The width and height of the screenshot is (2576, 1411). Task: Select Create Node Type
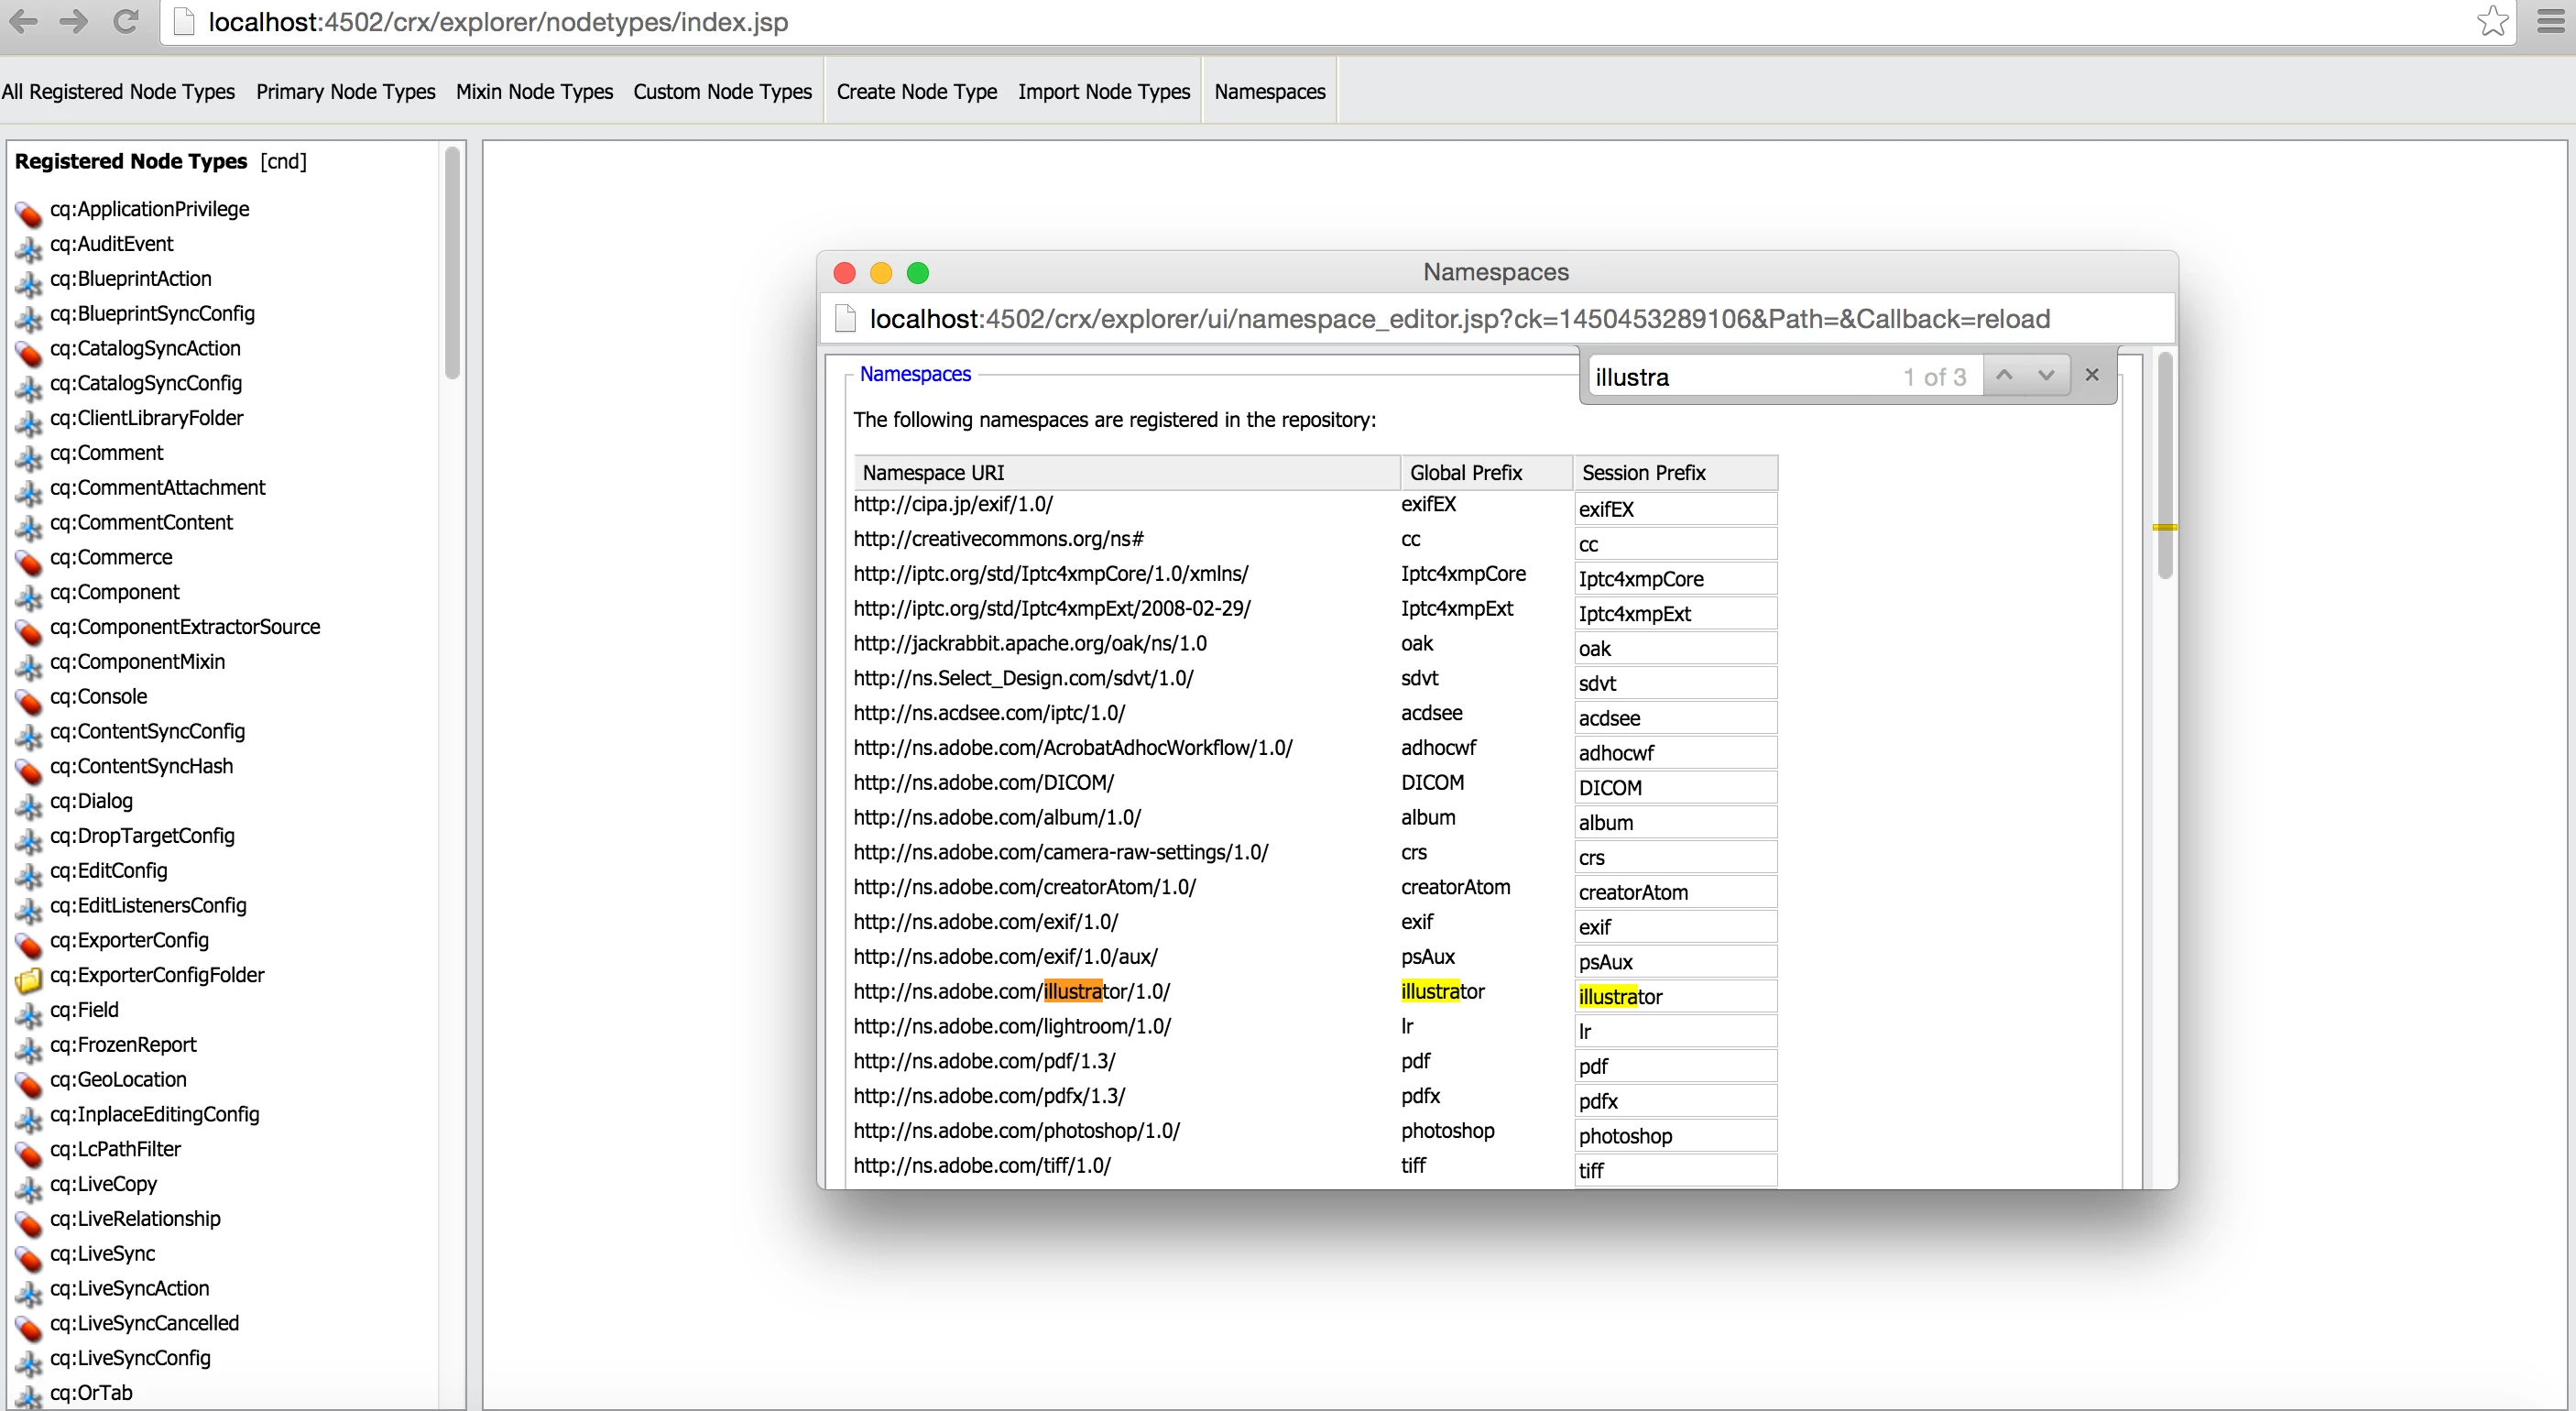[916, 91]
